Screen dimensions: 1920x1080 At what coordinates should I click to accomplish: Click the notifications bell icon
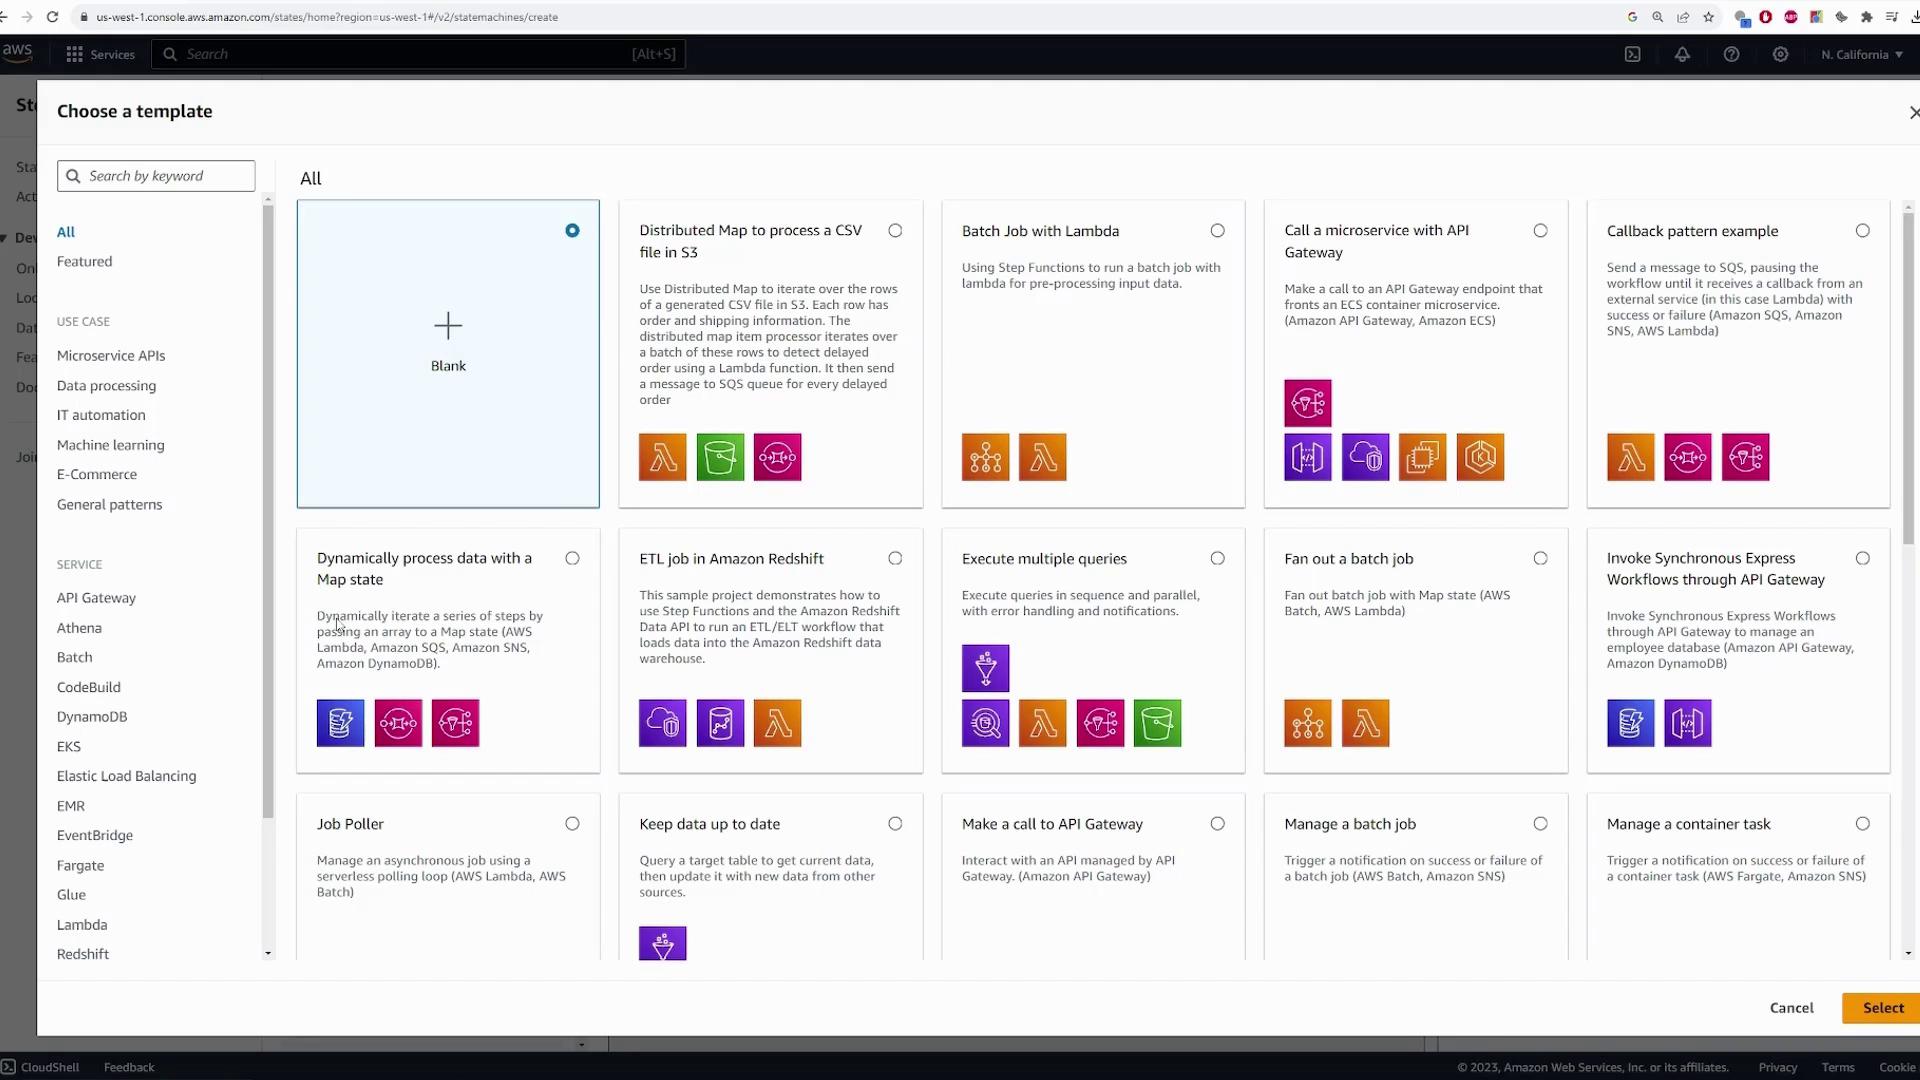pos(1682,54)
